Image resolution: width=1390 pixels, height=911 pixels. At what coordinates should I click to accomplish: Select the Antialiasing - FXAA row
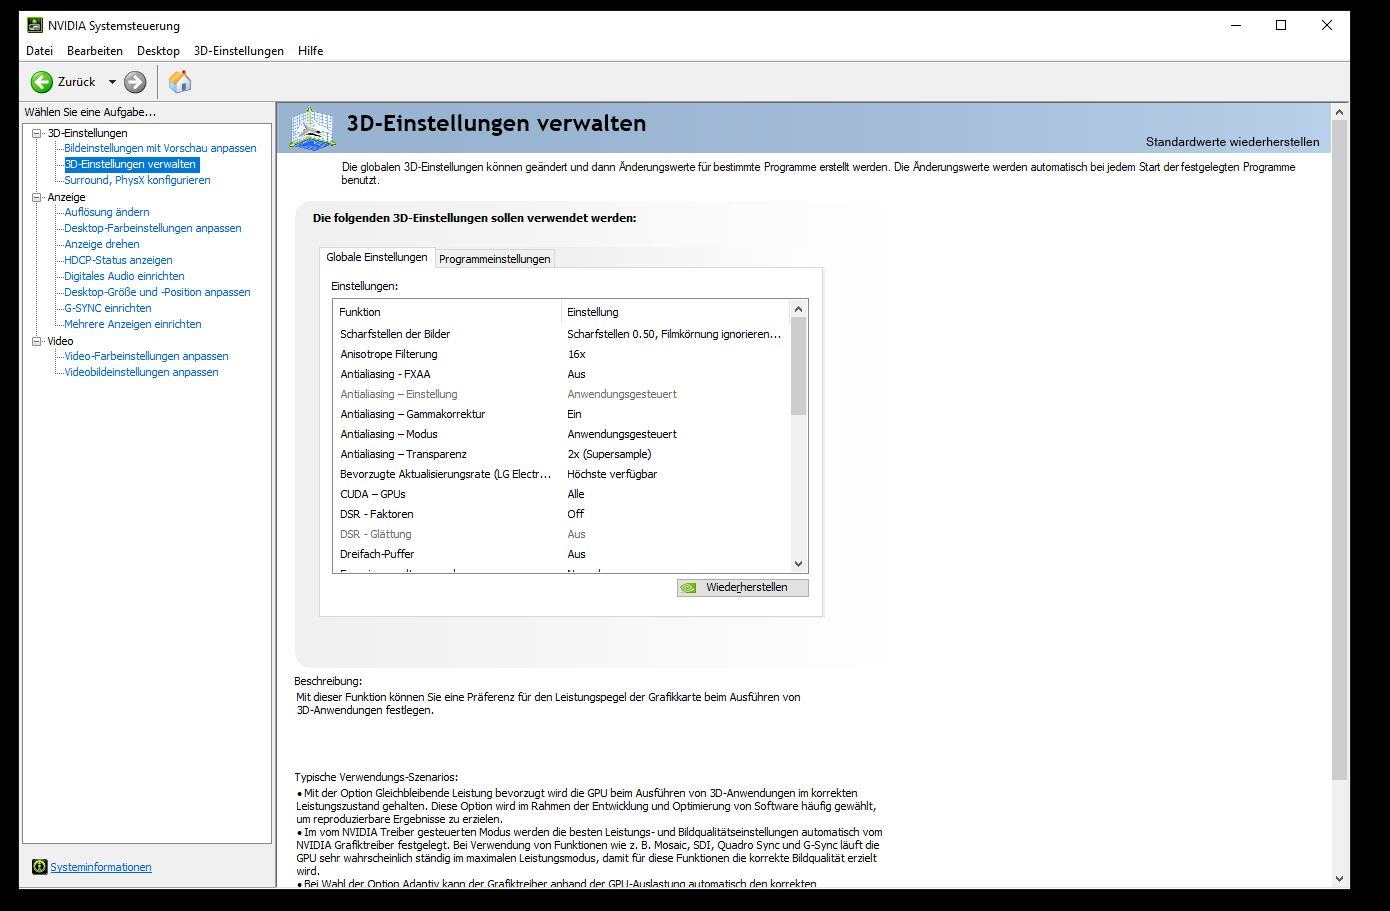click(560, 374)
